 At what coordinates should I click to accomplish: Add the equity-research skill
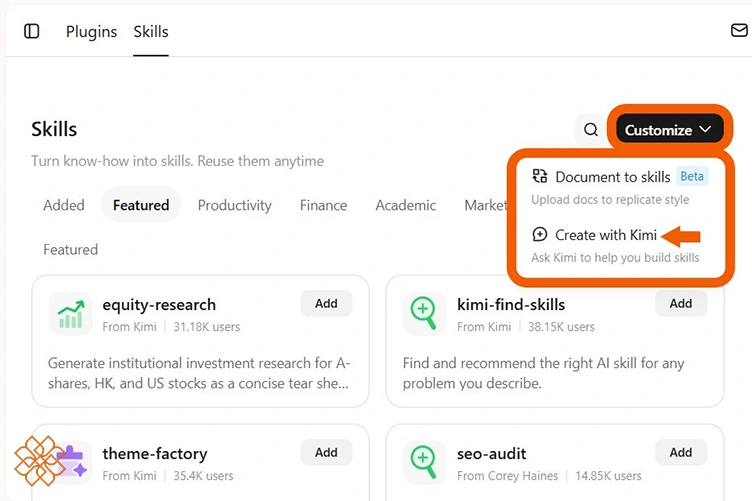(x=326, y=303)
